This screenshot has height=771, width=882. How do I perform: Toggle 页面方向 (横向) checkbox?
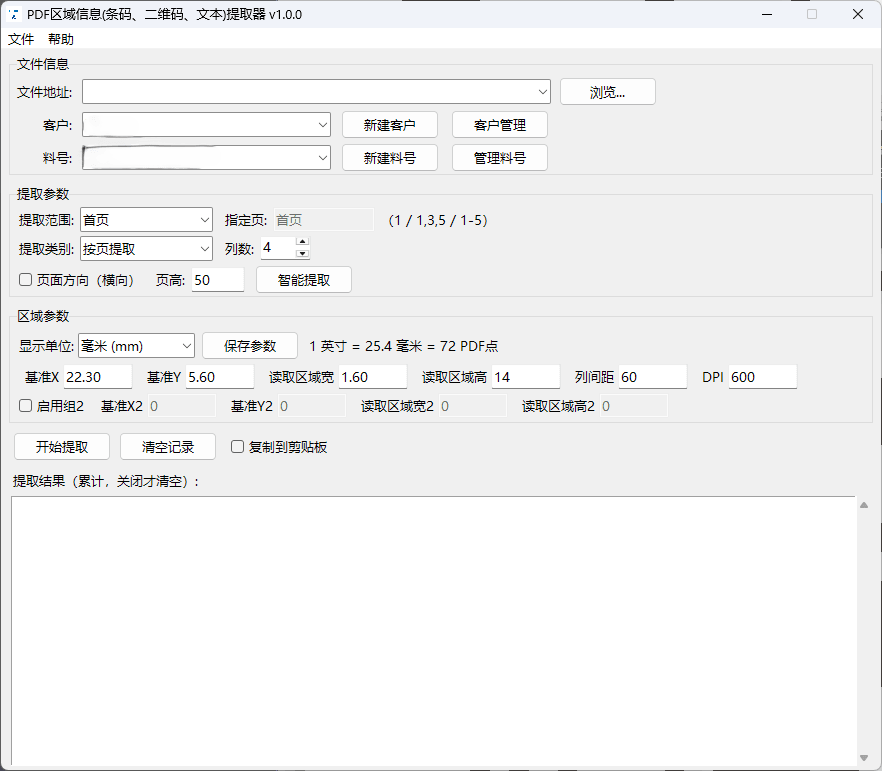[25, 279]
